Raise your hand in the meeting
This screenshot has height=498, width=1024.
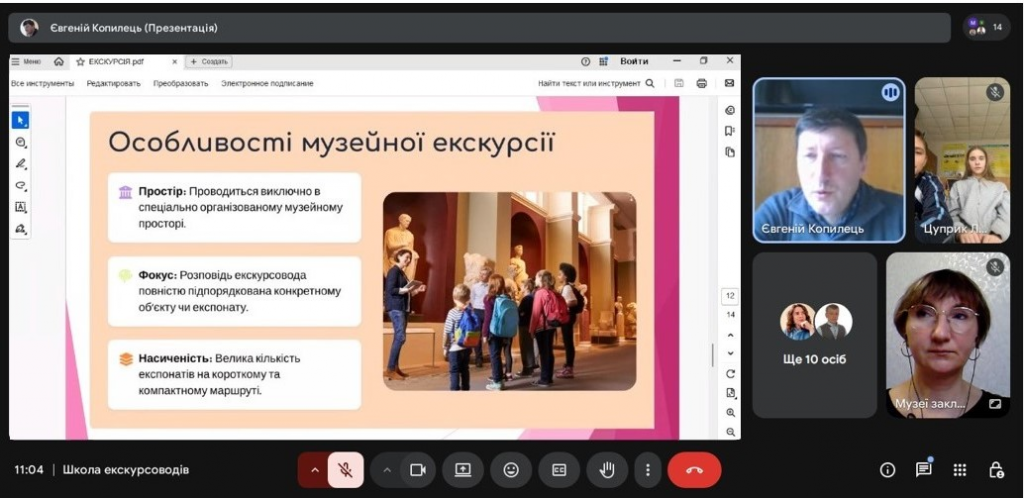coord(606,470)
